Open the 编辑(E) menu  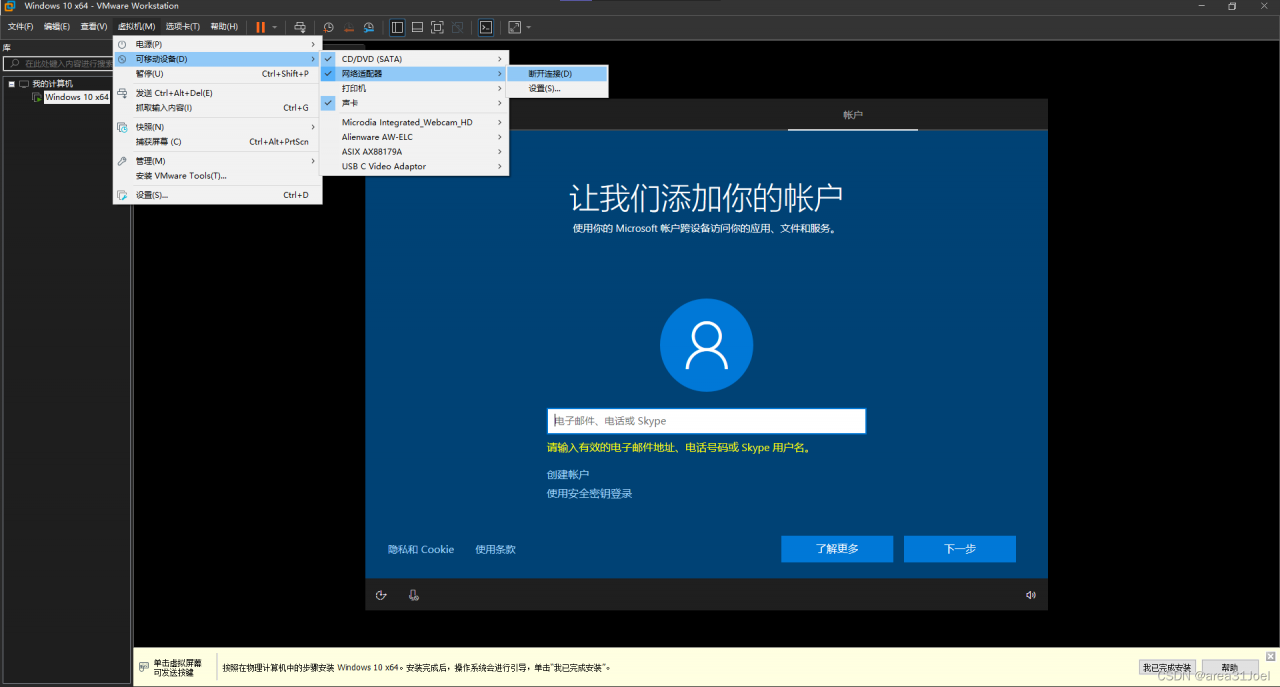click(x=57, y=27)
